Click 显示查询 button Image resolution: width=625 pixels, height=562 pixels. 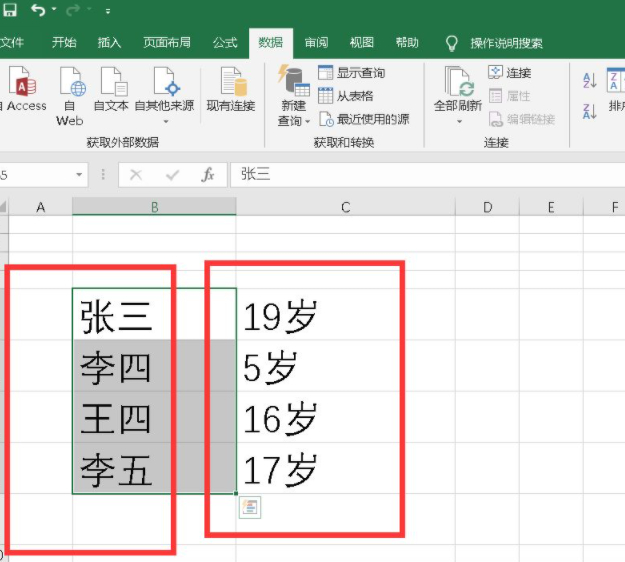click(x=352, y=73)
